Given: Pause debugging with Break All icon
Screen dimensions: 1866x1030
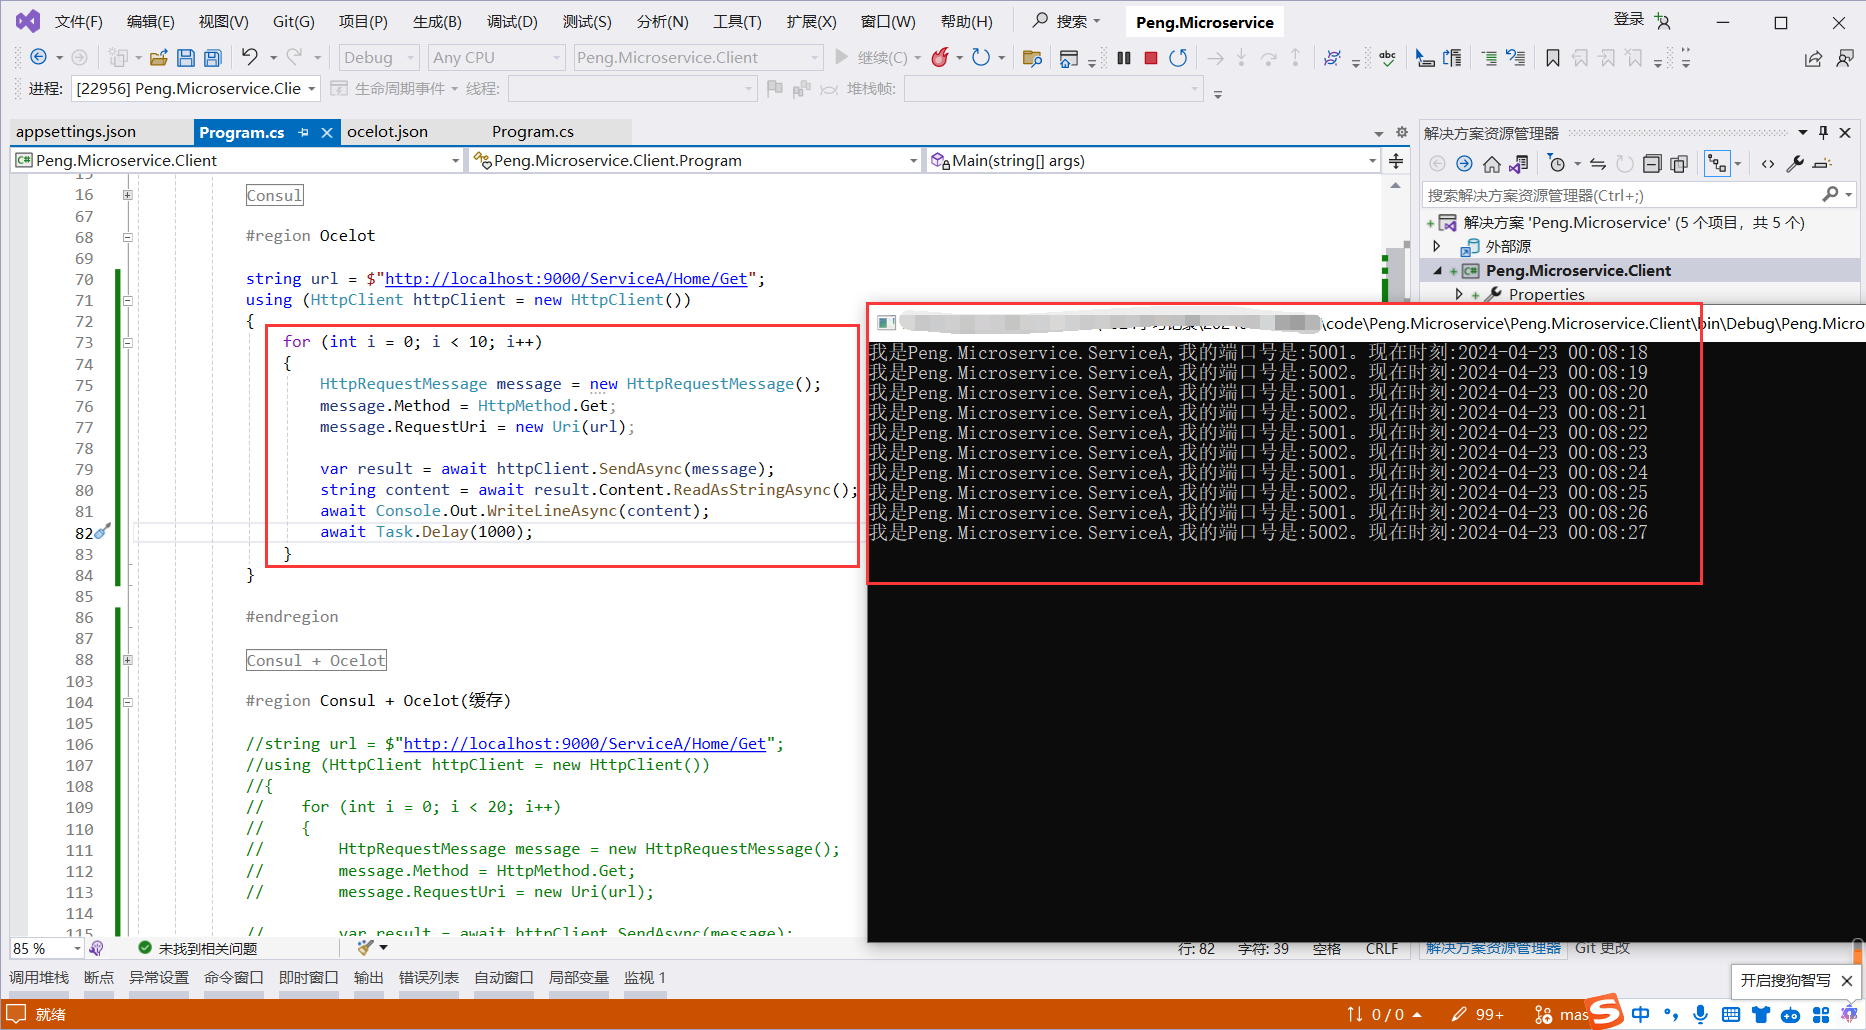Looking at the screenshot, I should coord(1124,58).
